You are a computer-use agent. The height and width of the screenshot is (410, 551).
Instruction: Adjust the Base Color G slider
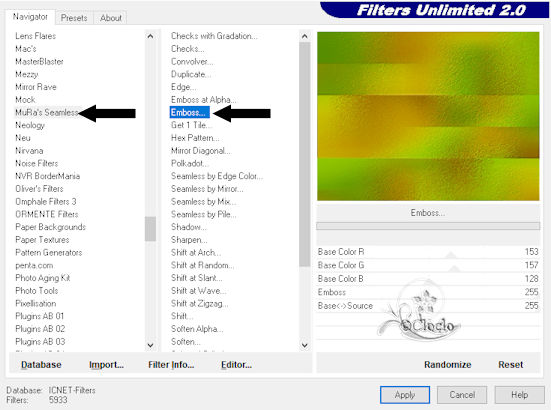(428, 265)
